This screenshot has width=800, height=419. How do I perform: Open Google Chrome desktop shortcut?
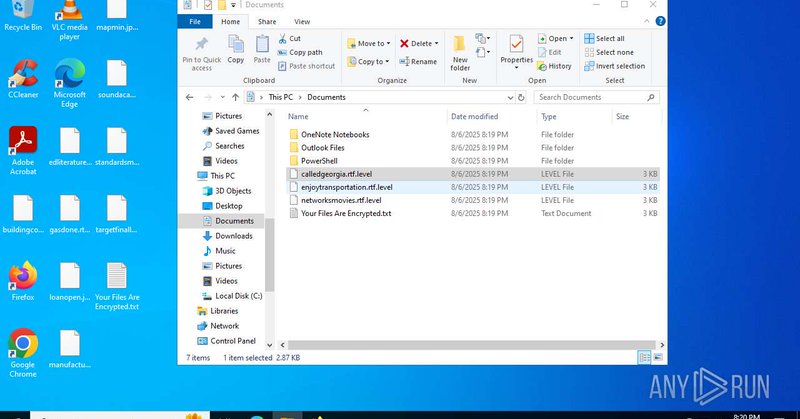tap(23, 353)
